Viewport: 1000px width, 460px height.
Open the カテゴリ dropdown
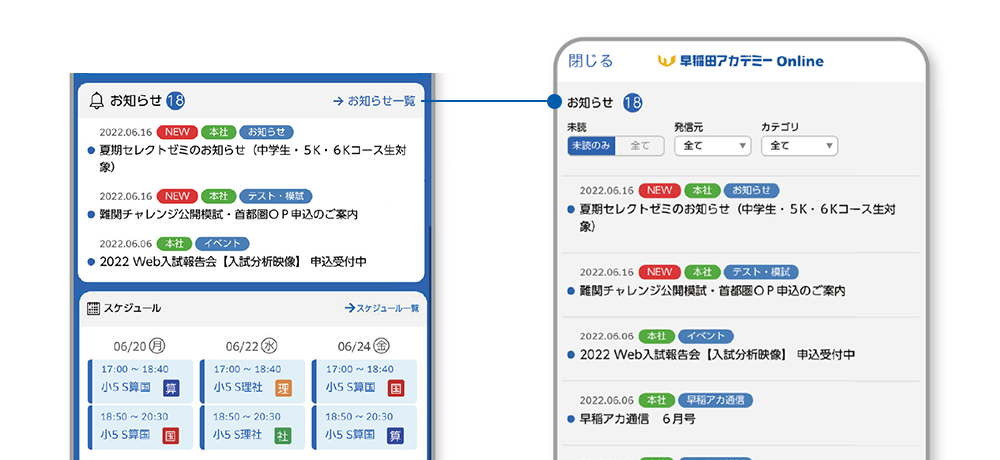tap(799, 146)
